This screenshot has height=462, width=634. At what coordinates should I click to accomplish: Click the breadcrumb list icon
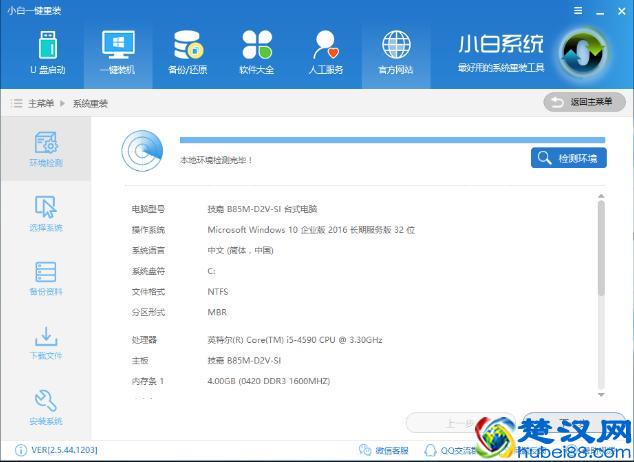17,103
